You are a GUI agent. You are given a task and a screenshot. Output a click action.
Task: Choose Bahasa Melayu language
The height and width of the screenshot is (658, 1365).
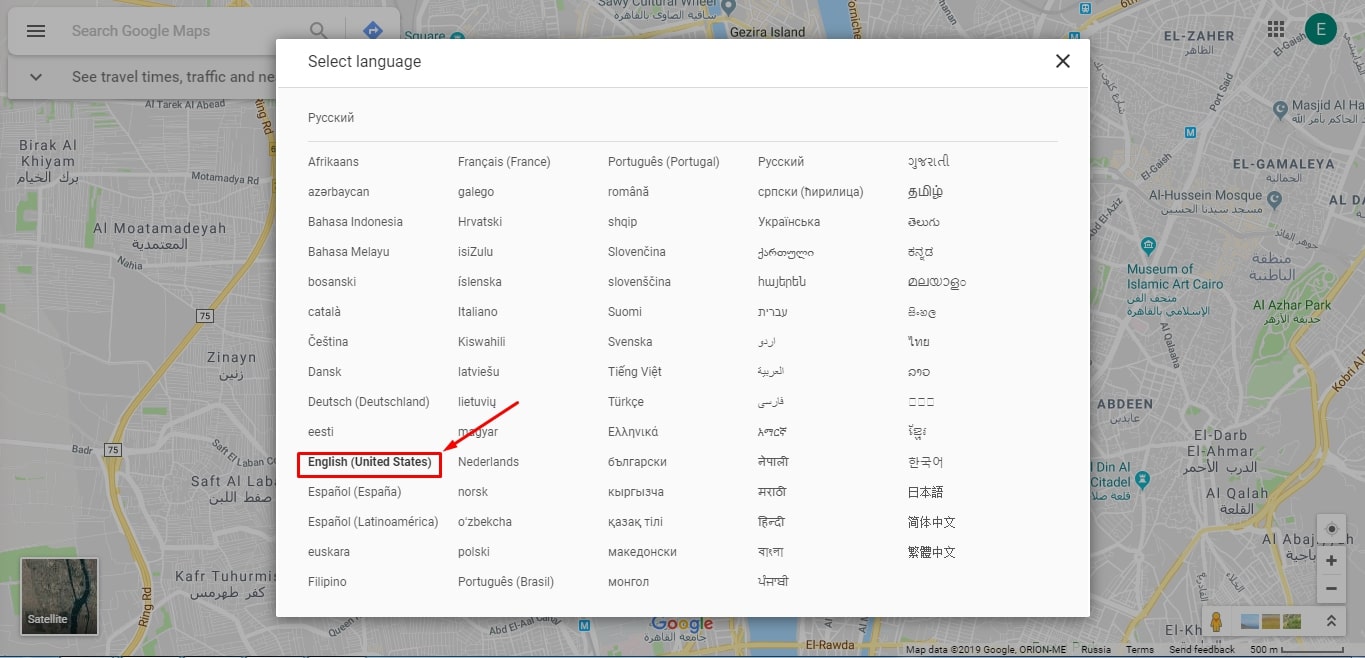[x=349, y=252]
